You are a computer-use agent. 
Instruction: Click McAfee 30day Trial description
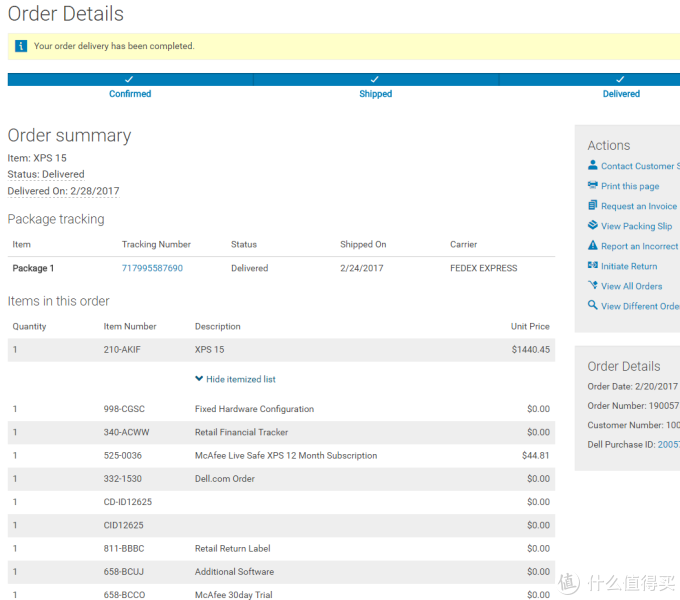tap(233, 595)
